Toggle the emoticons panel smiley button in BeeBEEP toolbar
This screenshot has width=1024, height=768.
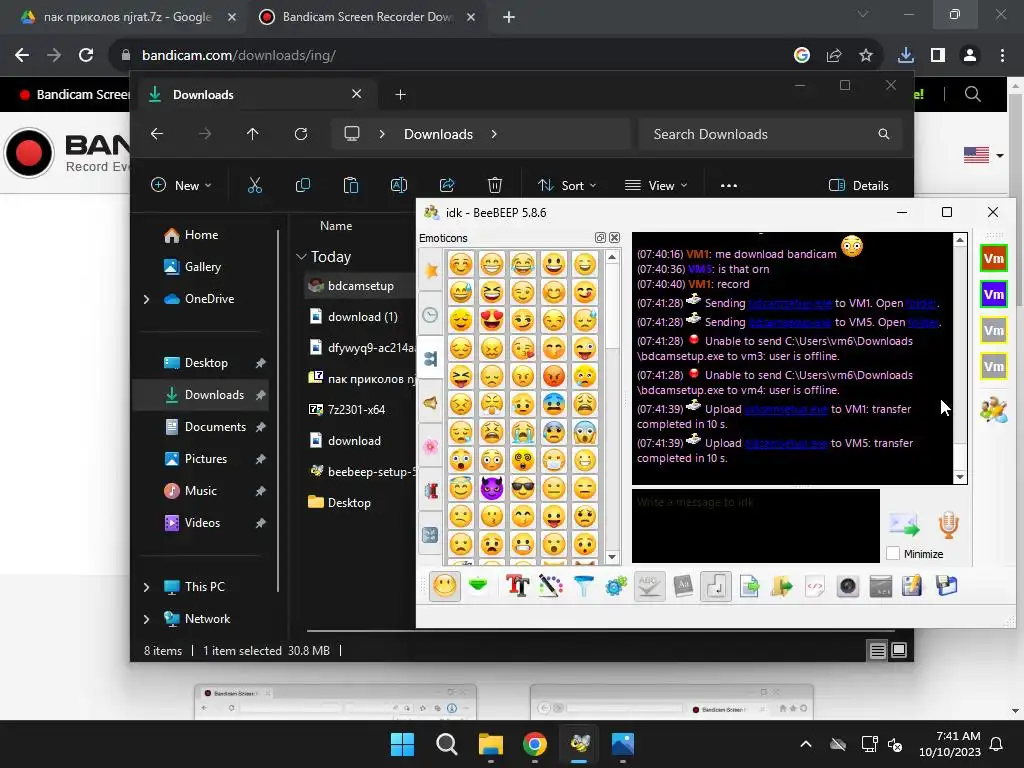pyautogui.click(x=445, y=586)
